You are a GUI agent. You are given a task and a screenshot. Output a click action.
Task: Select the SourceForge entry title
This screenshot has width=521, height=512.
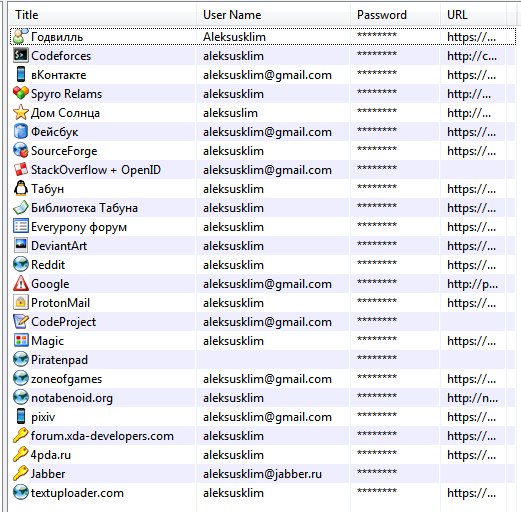coord(64,151)
